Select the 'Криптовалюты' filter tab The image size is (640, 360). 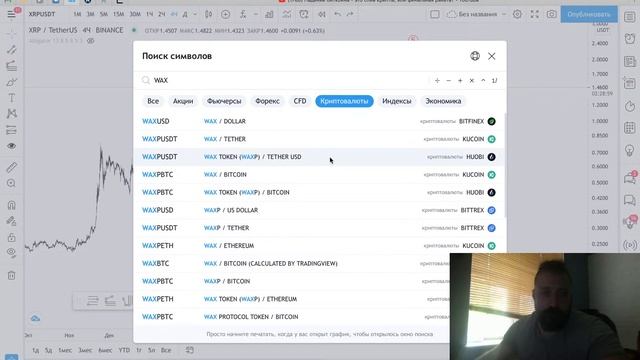[x=344, y=101]
